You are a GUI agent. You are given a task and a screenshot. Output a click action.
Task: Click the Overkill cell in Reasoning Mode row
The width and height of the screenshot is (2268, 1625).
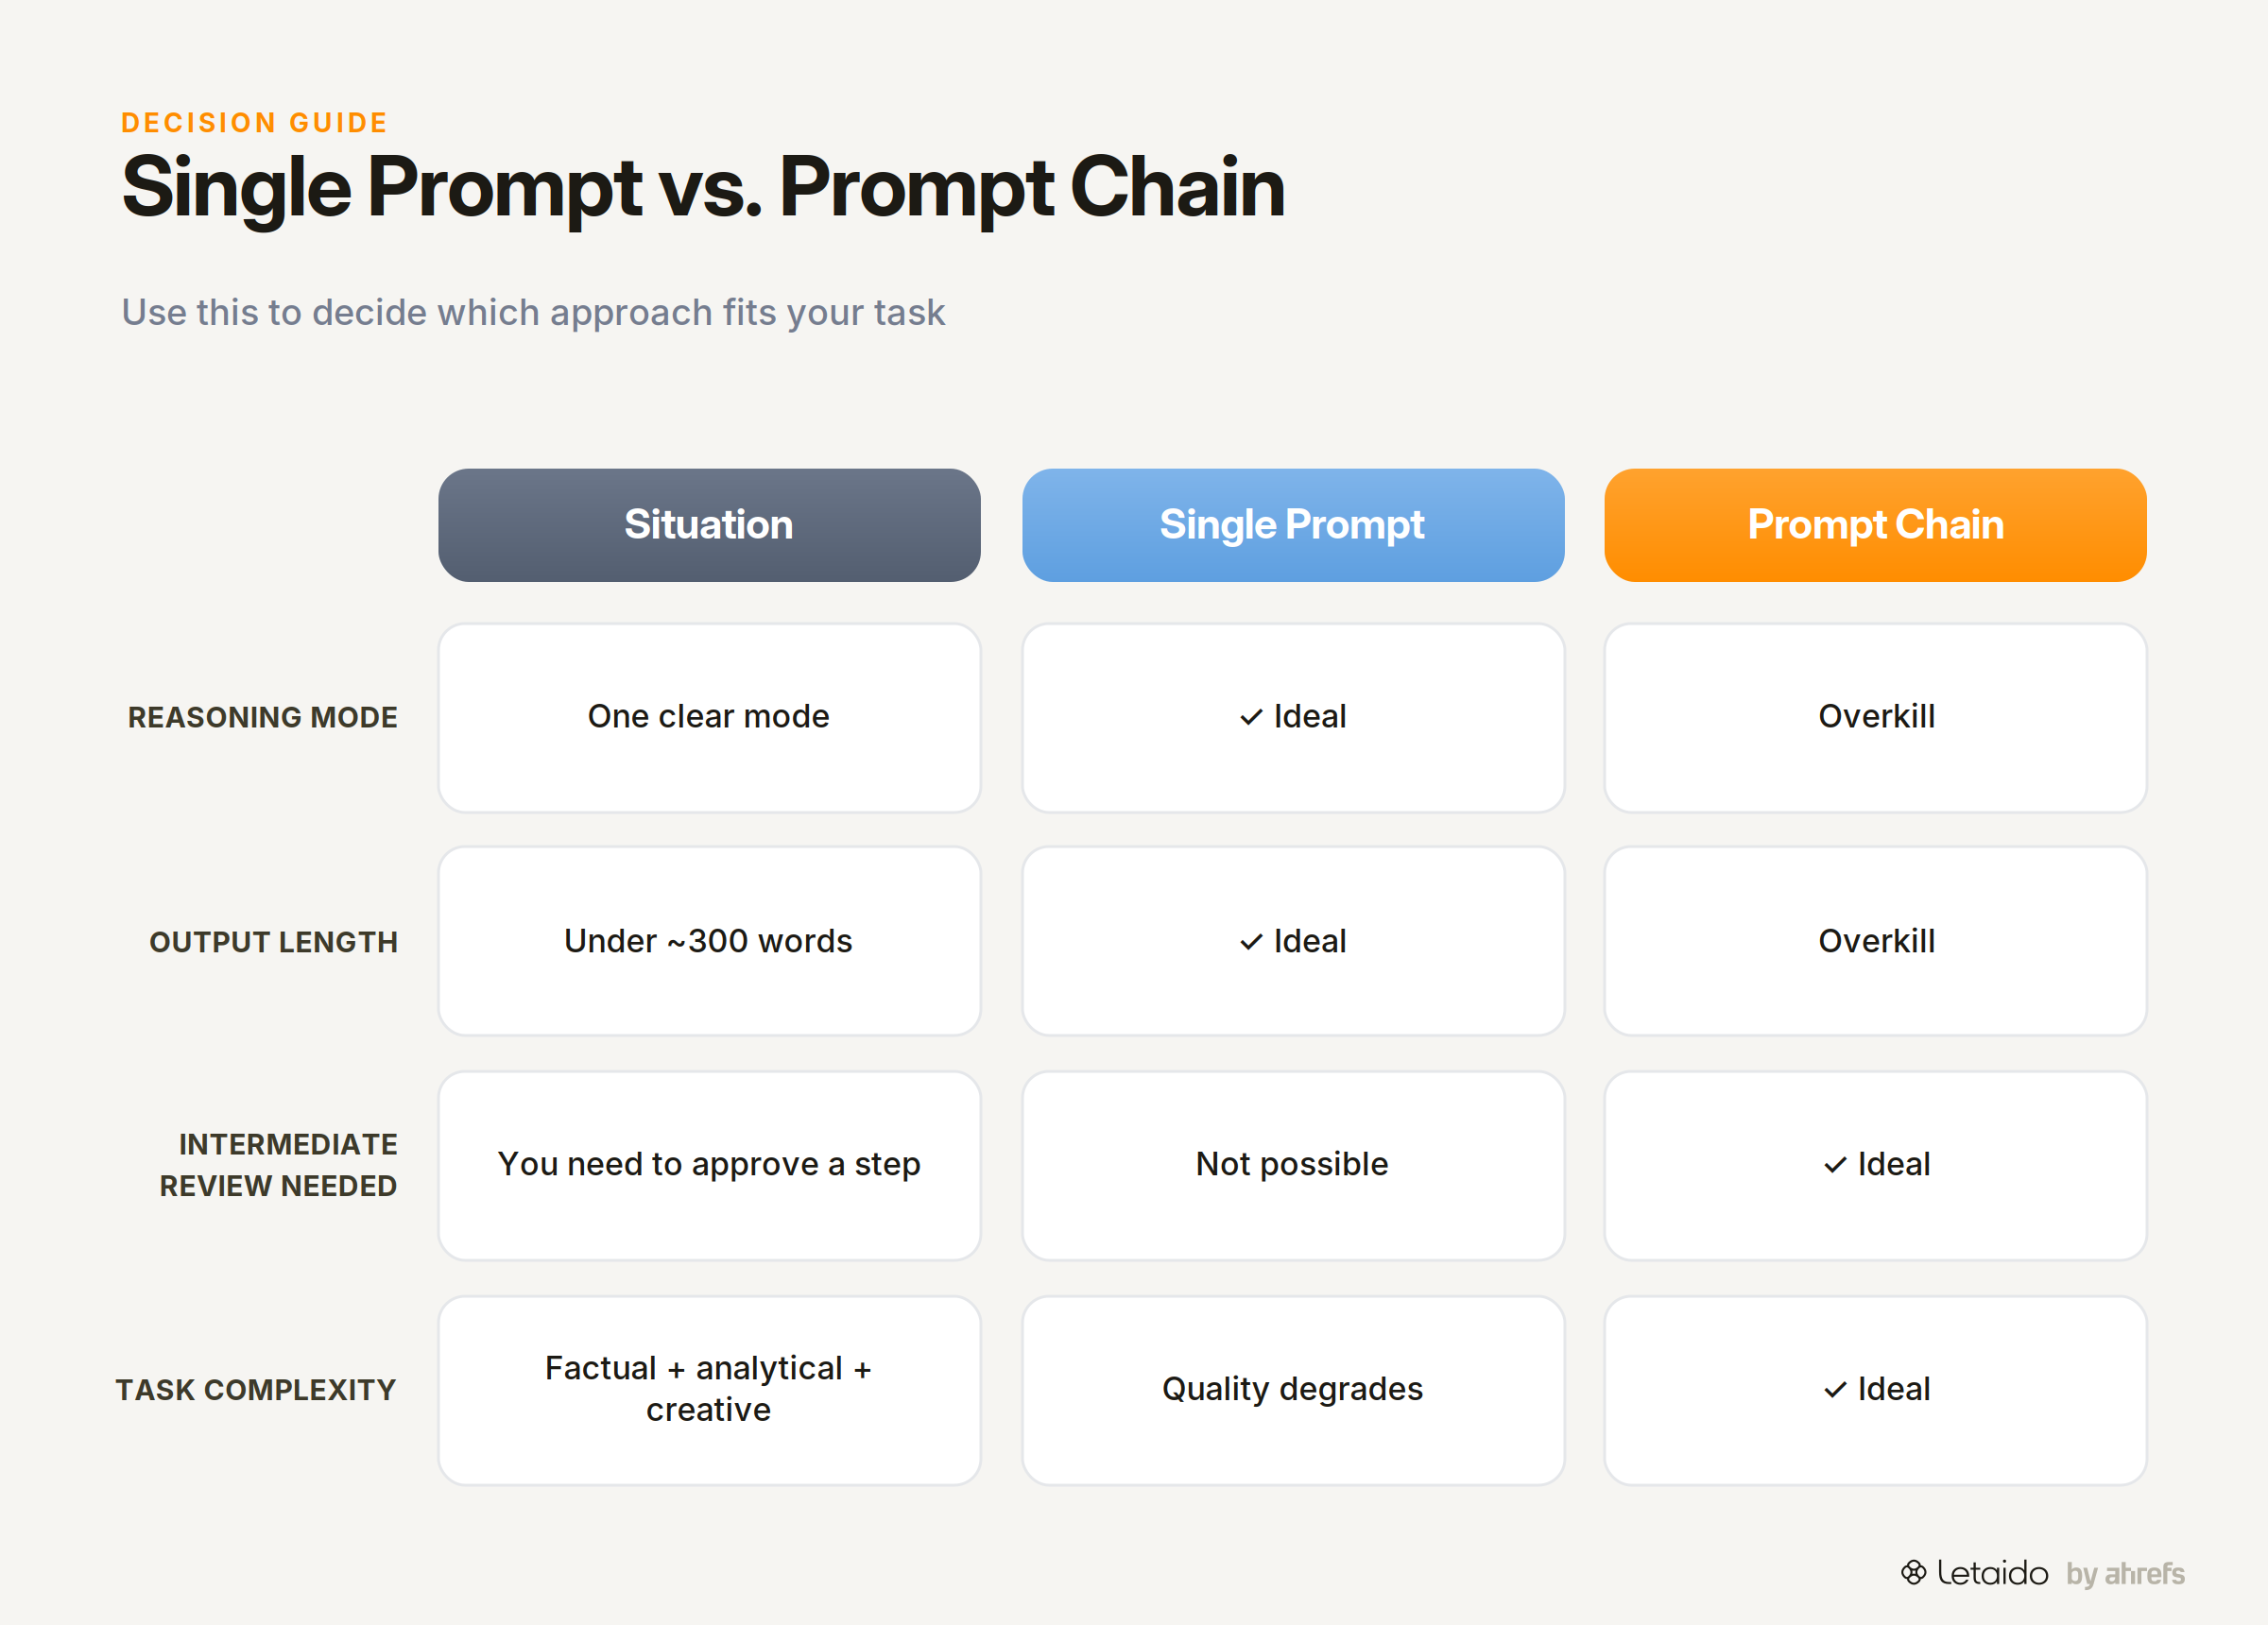(x=1876, y=718)
